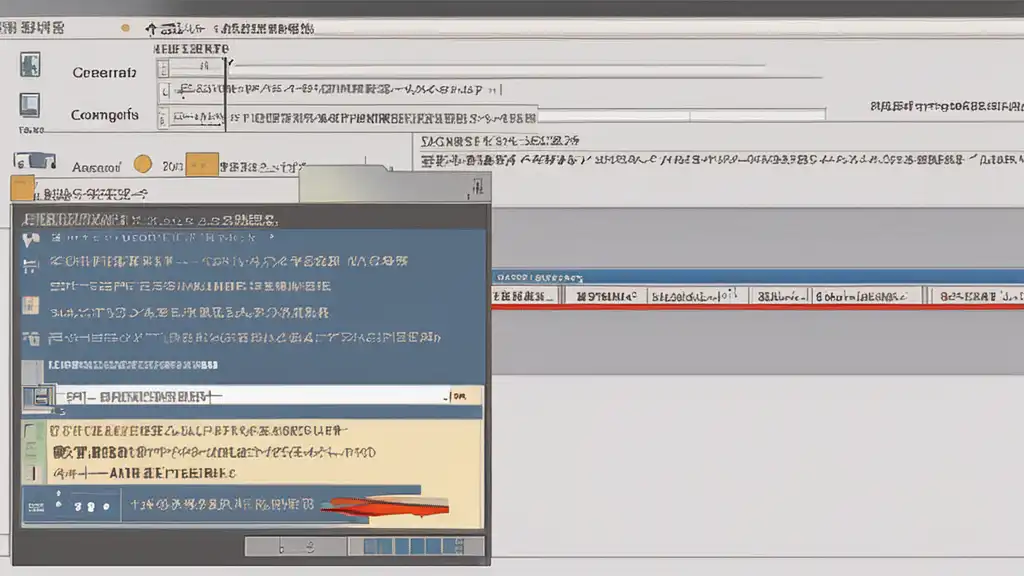Click the blue title strip above the right table
This screenshot has width=1024, height=576.
pos(758,277)
